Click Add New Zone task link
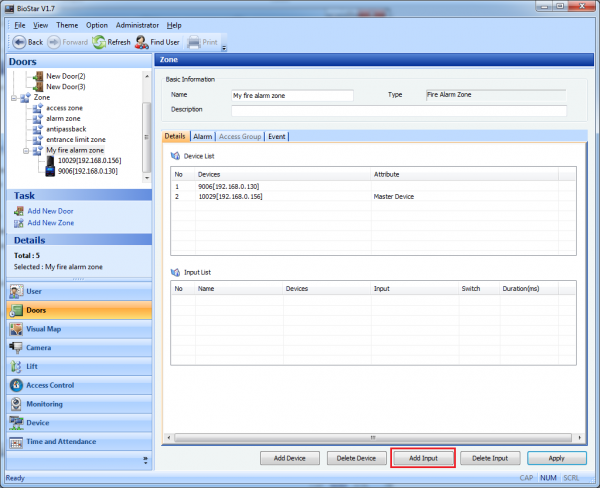The width and height of the screenshot is (600, 488). (49, 223)
